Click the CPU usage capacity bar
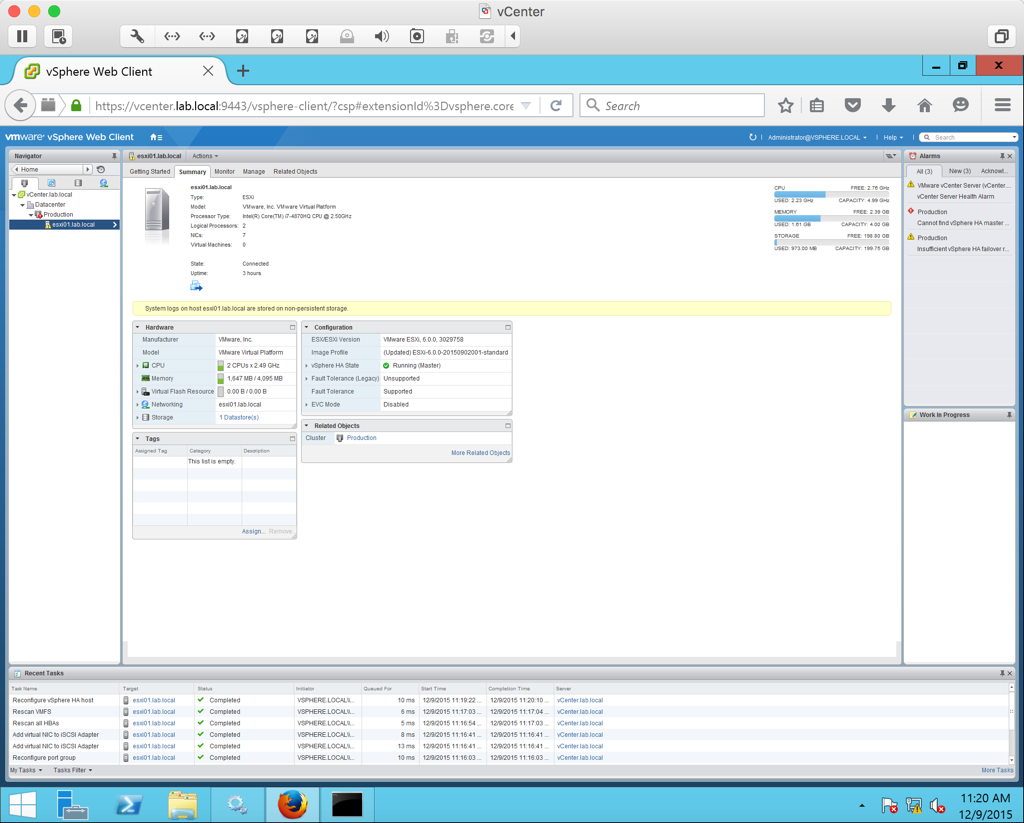Screen dimensions: 1024x823 (x=831, y=194)
